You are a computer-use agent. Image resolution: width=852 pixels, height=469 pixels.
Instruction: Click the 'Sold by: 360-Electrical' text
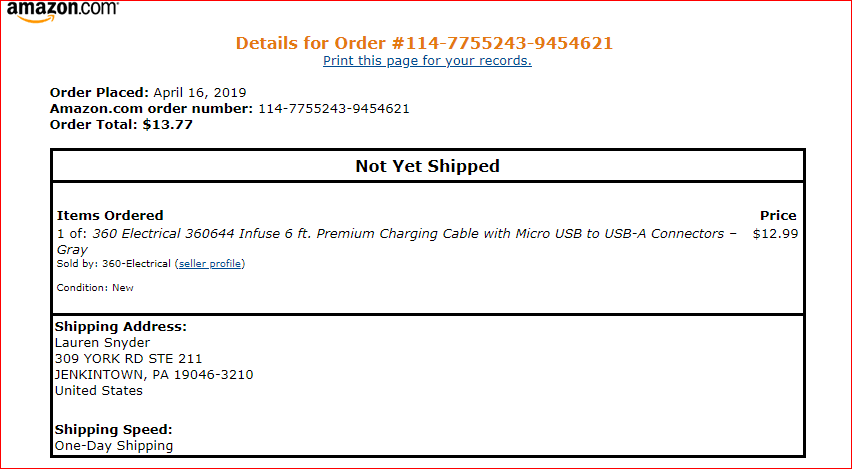click(113, 264)
